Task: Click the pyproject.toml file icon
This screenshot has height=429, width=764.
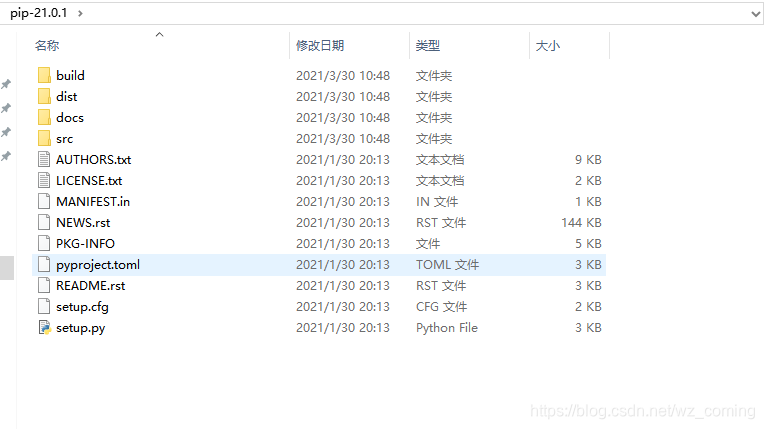Action: coord(44,264)
